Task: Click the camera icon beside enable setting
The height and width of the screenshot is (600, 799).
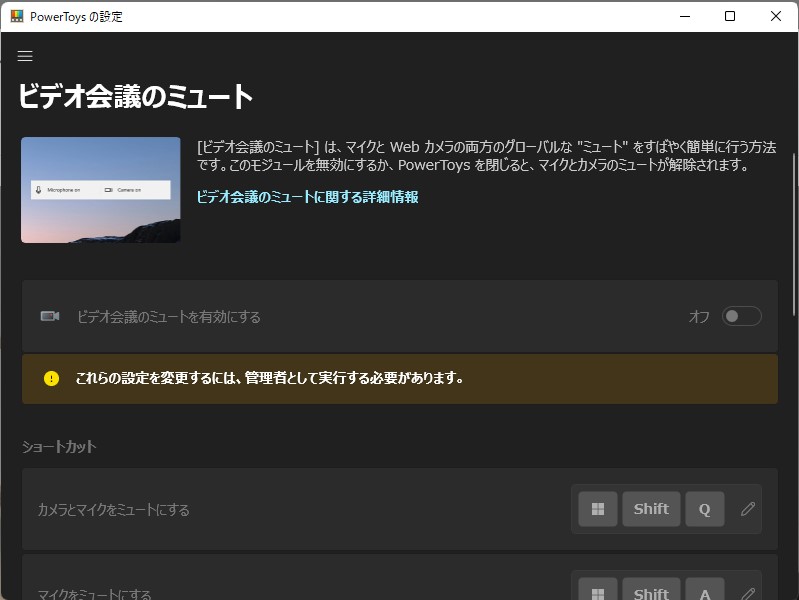Action: pyautogui.click(x=50, y=316)
